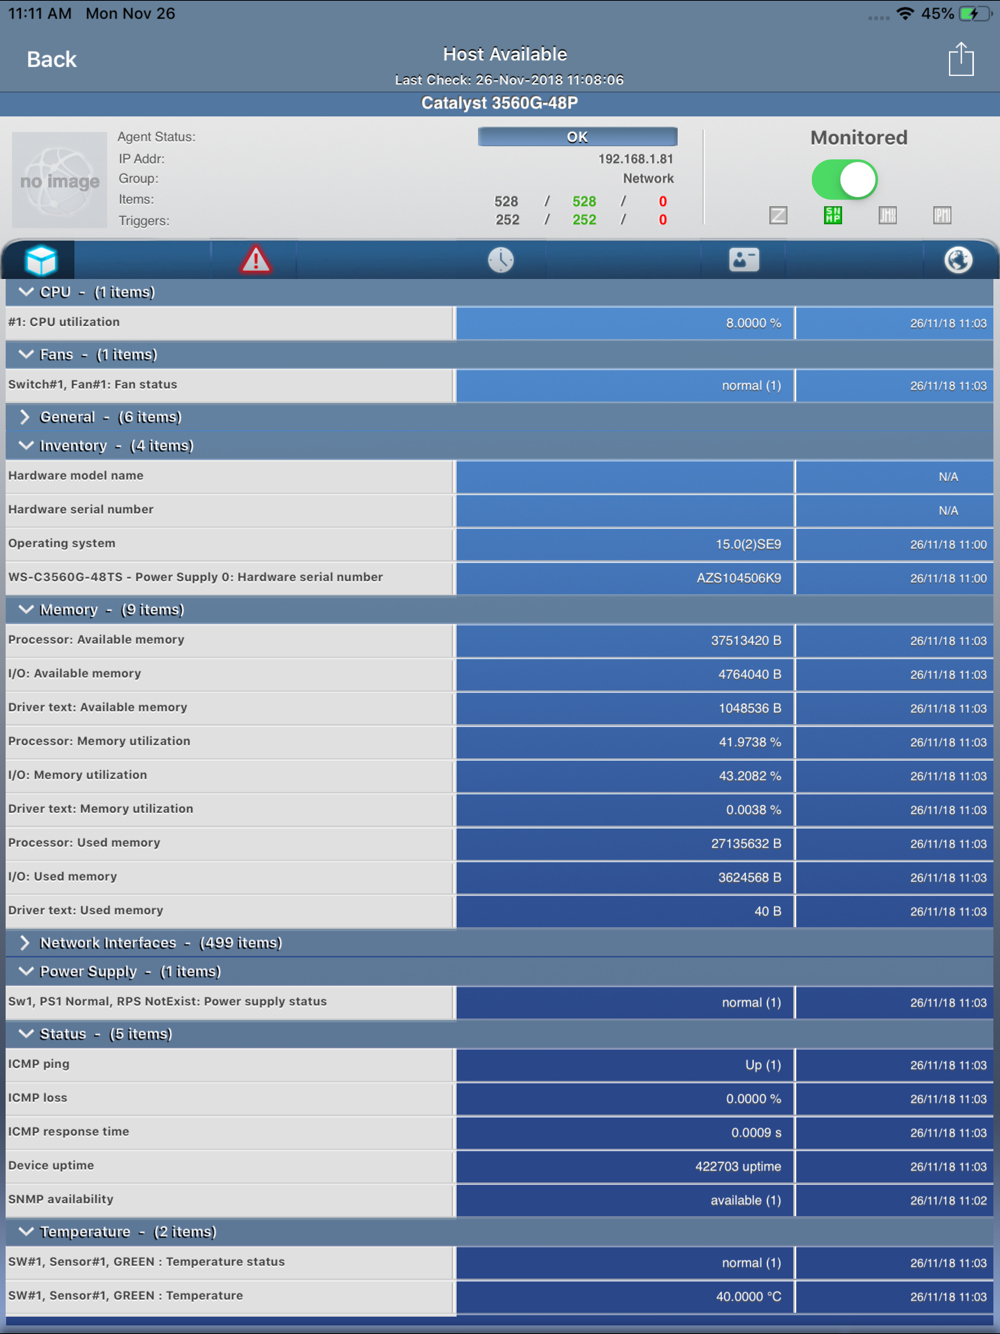
Task: Tap the Zabbix agent Z availability icon
Action: (x=779, y=215)
